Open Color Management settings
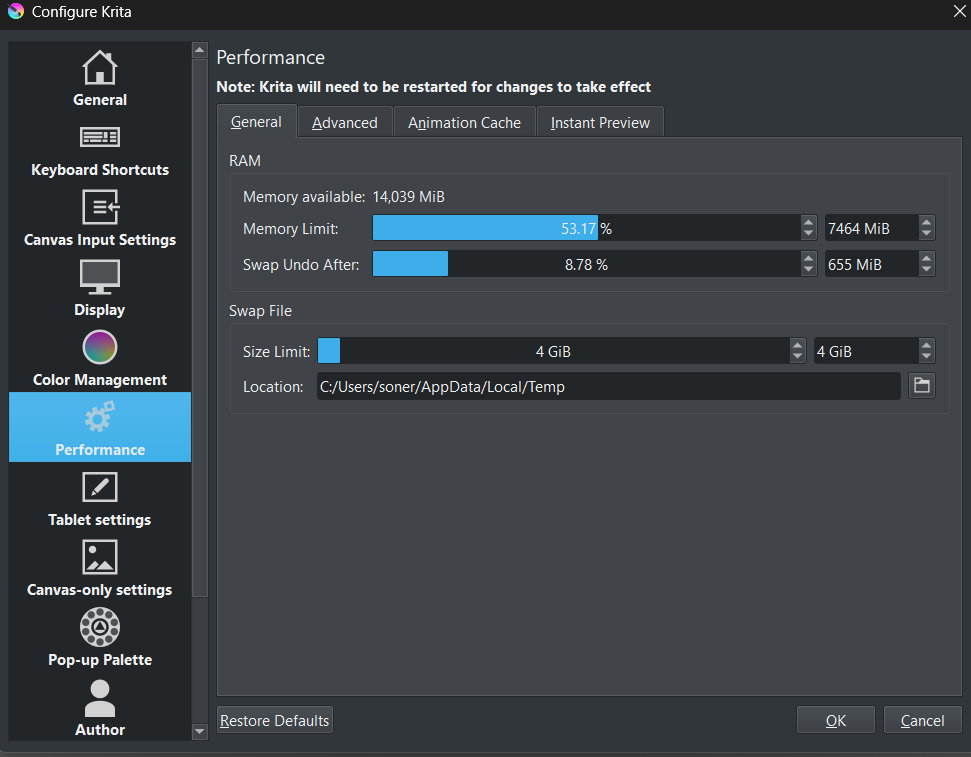Viewport: 971px width, 757px height. click(100, 357)
